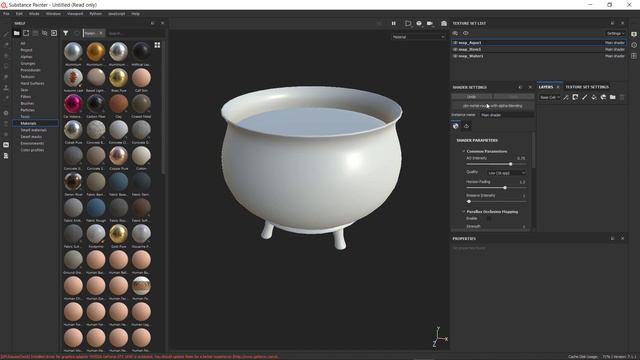Click the solo-view icon in Texture Set List
Viewport: 640px width, 360px height.
point(455,33)
